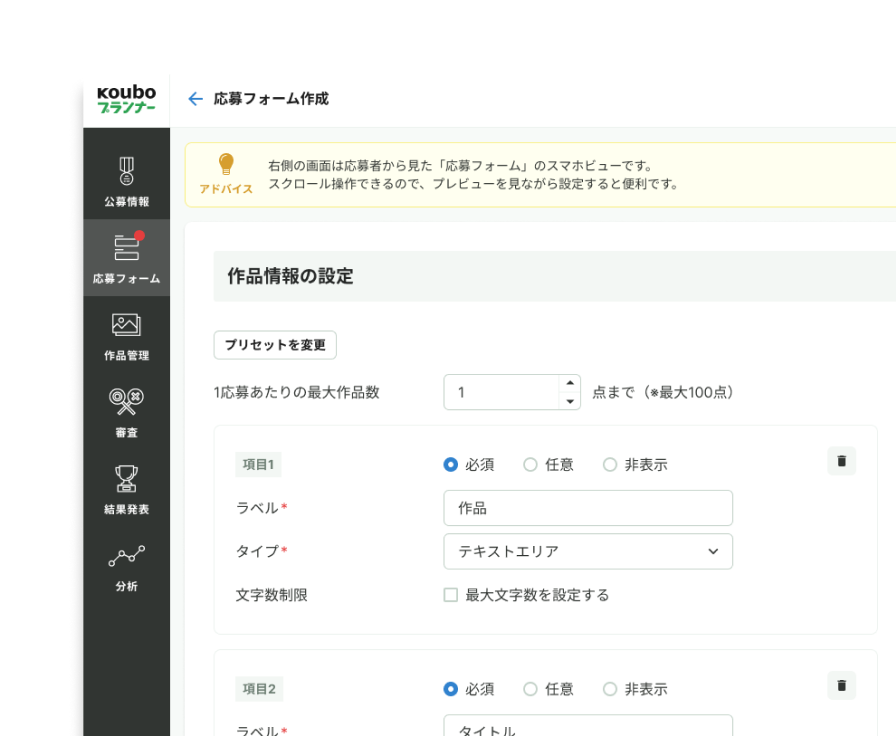
Task: Open the 結果発表 section
Action: [126, 480]
